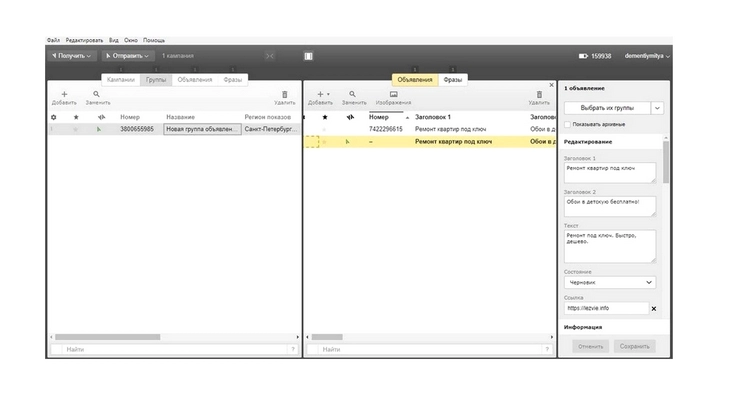Open the Файл menu

(53, 40)
